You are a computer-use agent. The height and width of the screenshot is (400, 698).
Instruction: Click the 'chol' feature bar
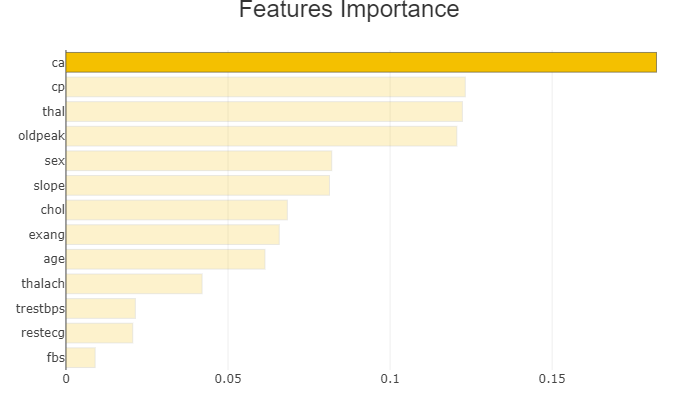click(x=176, y=210)
